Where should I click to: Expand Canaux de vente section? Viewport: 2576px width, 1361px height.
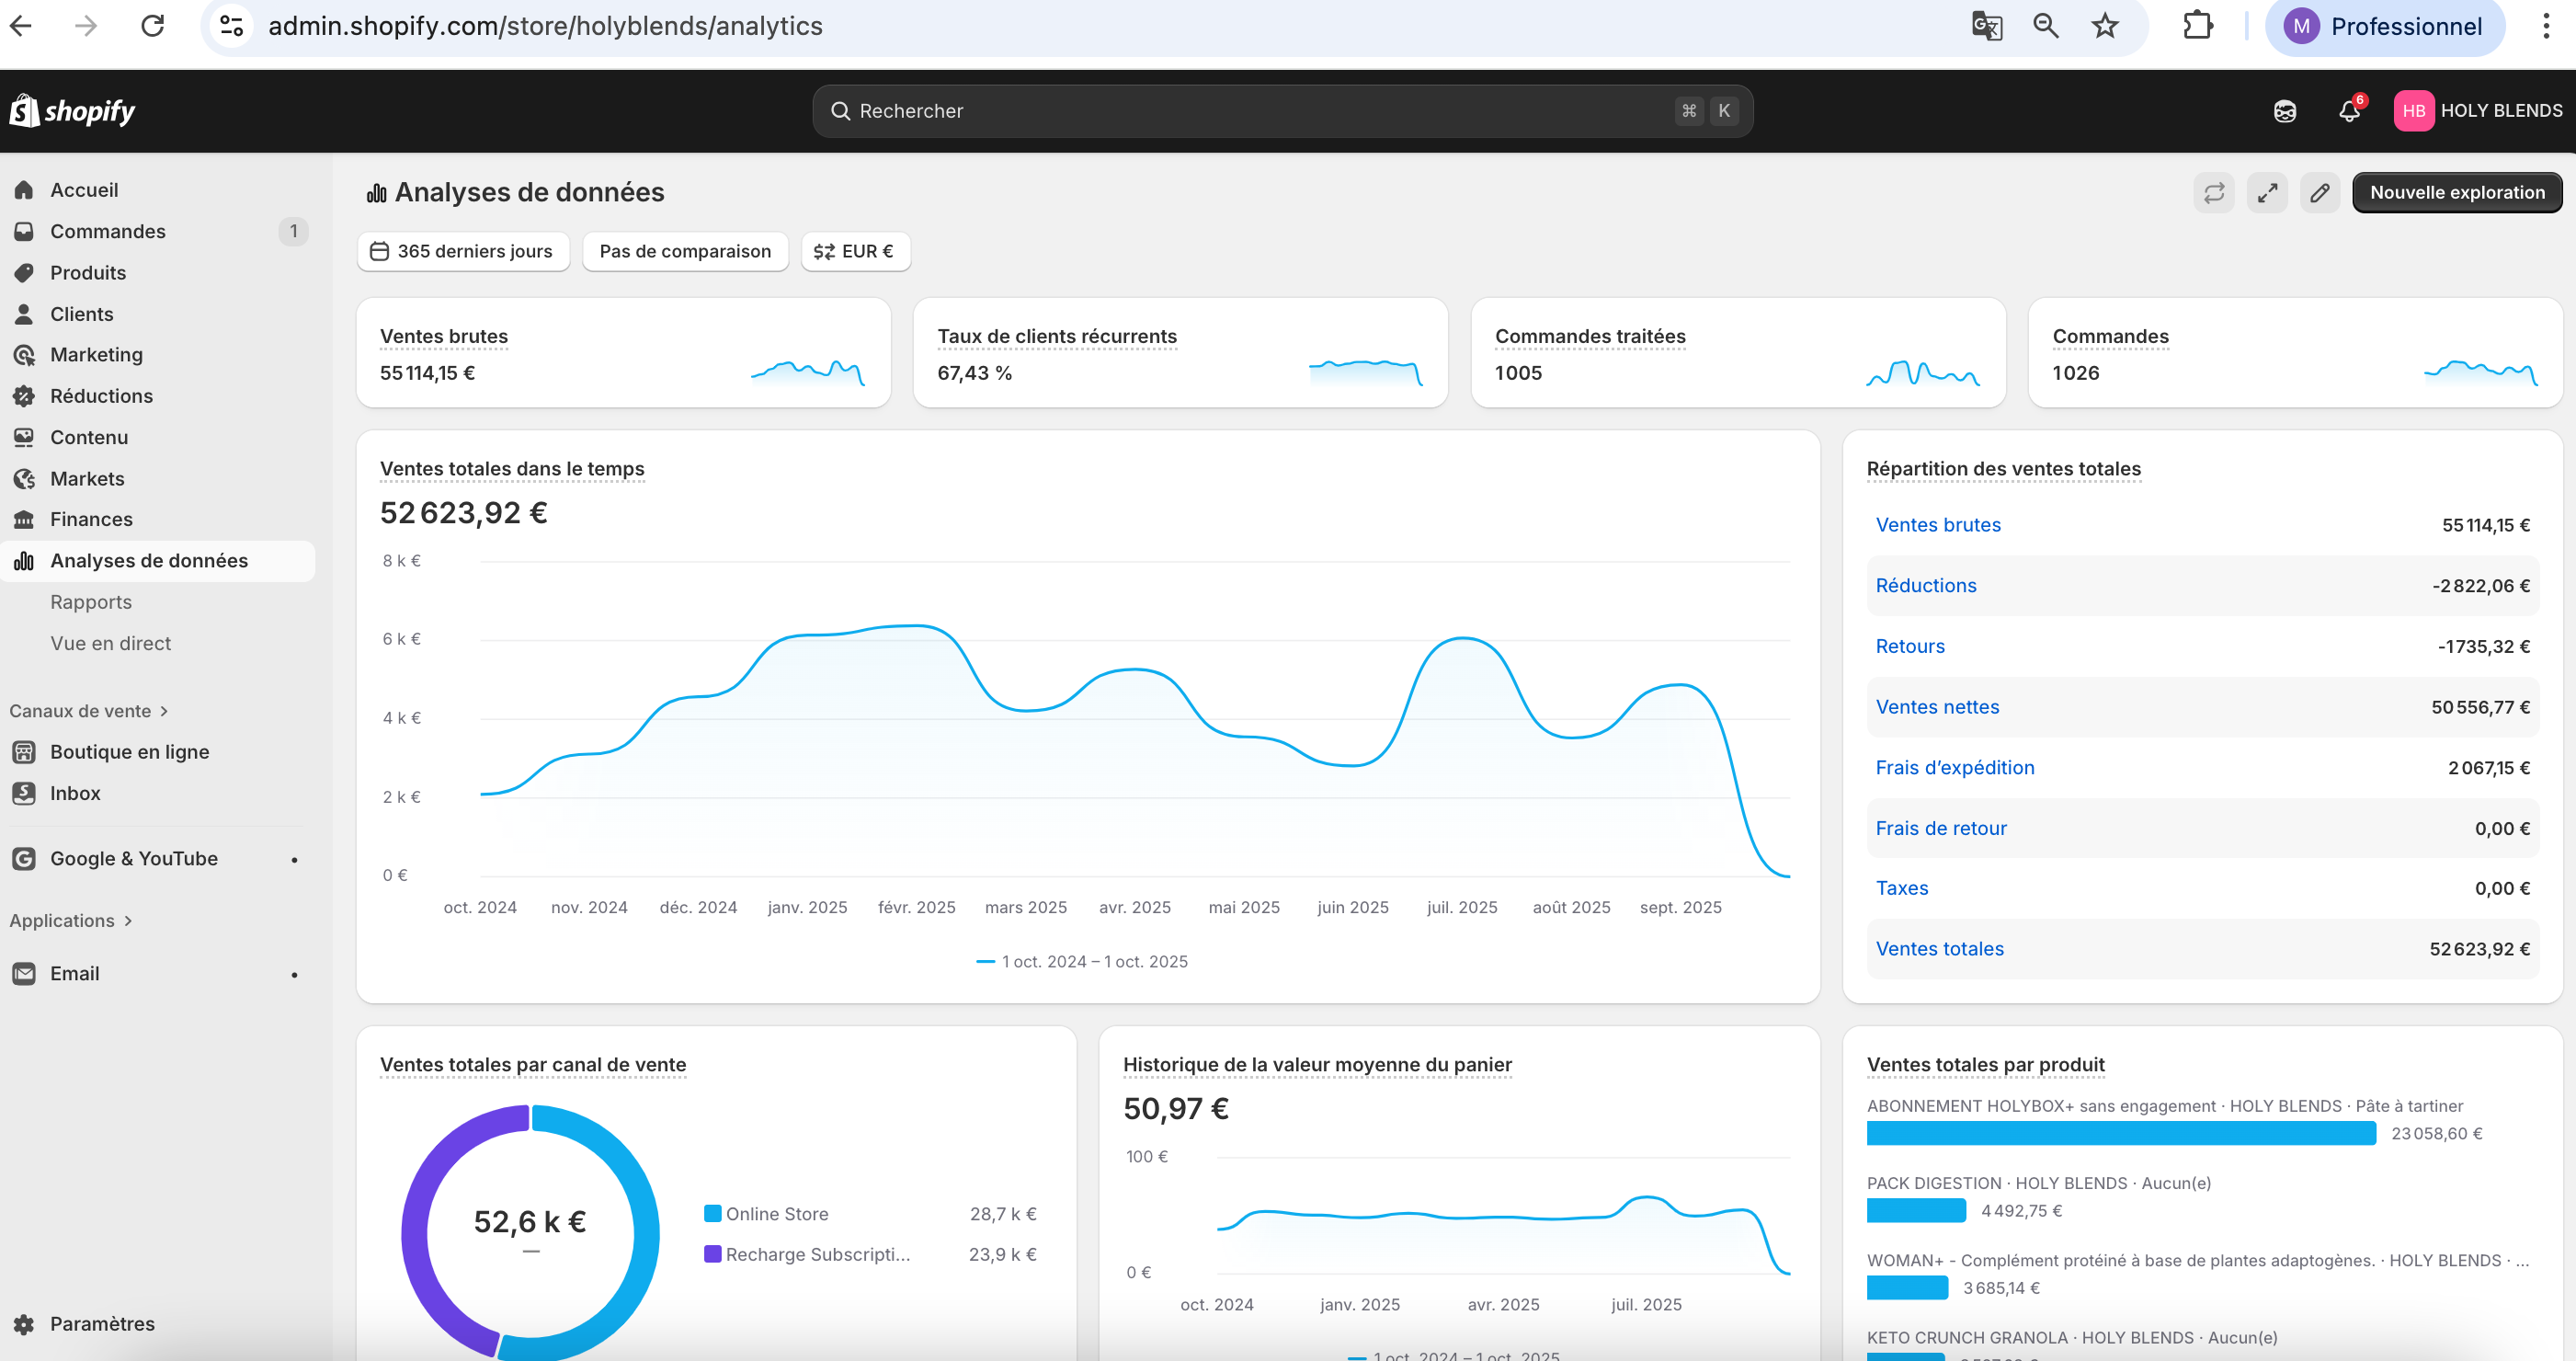pyautogui.click(x=89, y=711)
